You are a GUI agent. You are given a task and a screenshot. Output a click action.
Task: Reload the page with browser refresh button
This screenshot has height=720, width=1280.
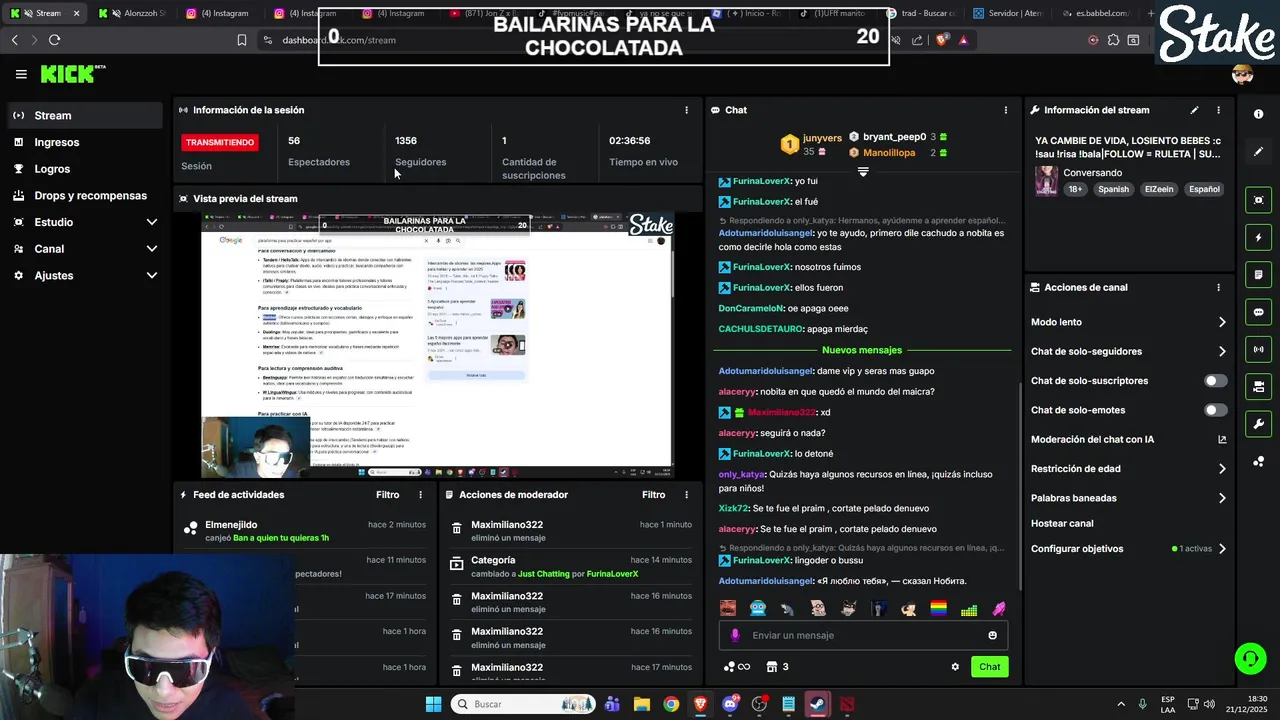click(x=54, y=40)
